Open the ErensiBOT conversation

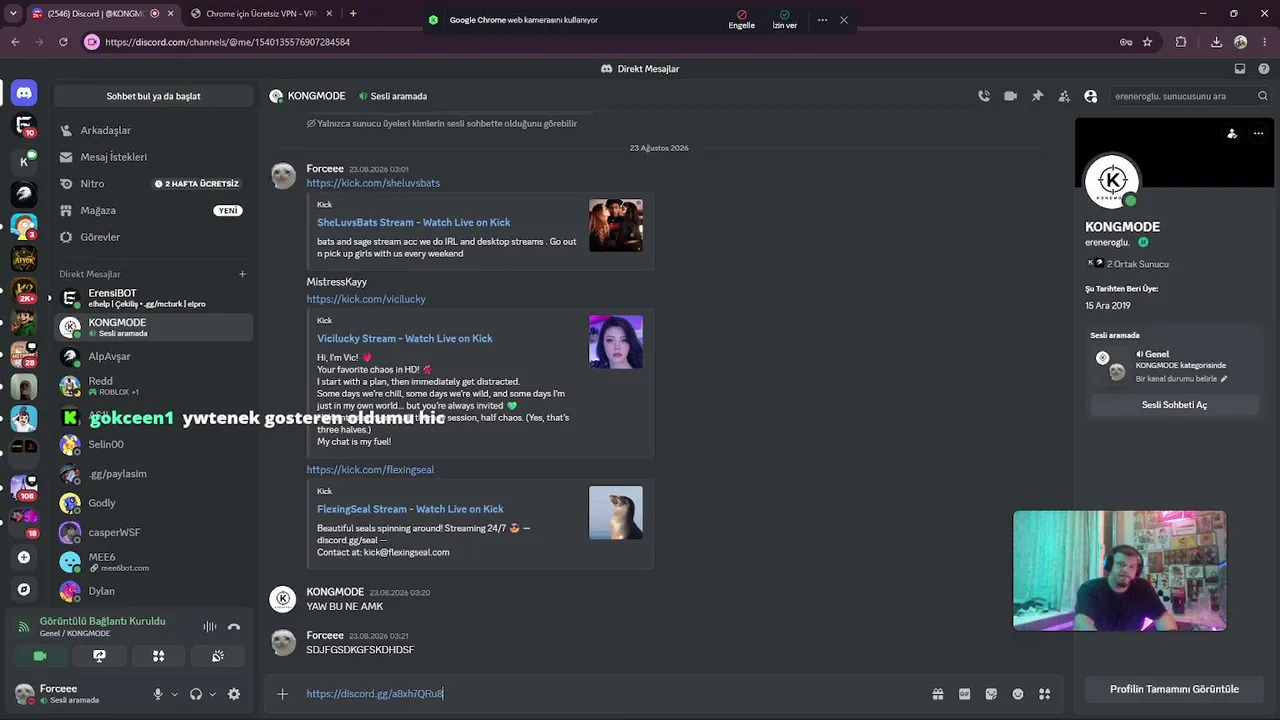153,298
